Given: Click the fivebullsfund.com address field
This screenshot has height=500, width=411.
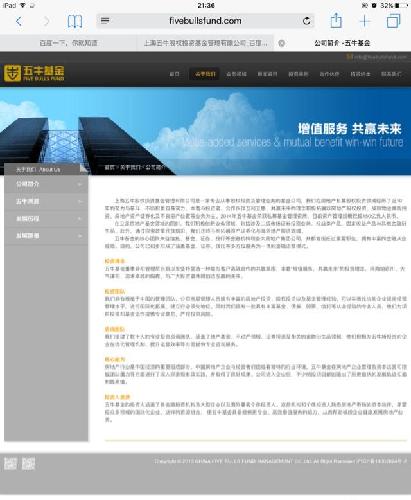Looking at the screenshot, I should tap(205, 21).
